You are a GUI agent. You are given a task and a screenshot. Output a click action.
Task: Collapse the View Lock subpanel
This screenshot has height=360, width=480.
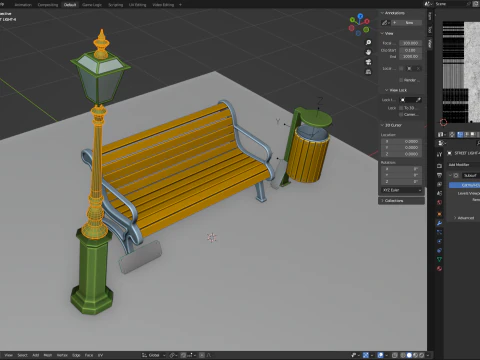pyautogui.click(x=386, y=90)
